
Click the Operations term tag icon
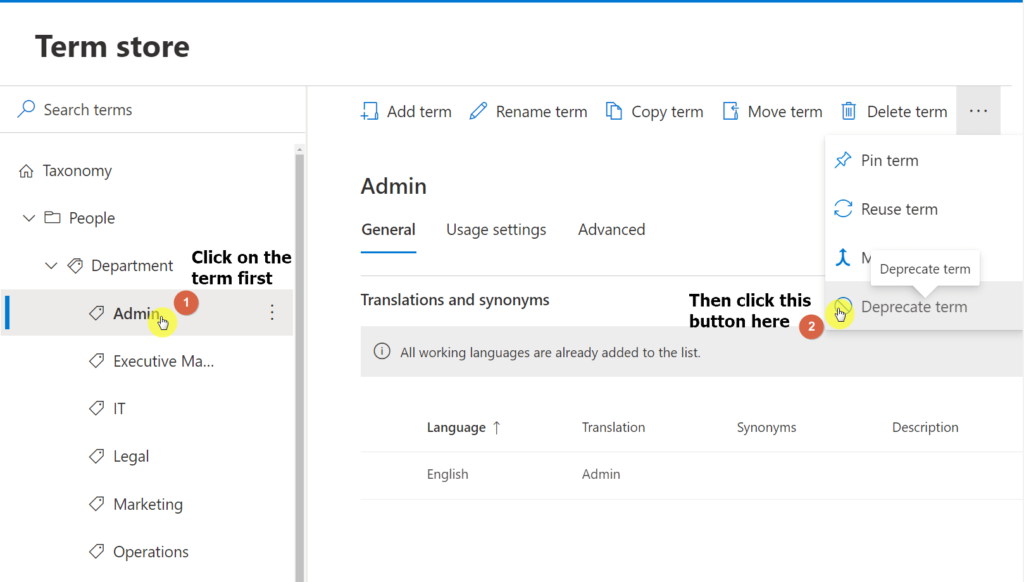click(x=97, y=552)
